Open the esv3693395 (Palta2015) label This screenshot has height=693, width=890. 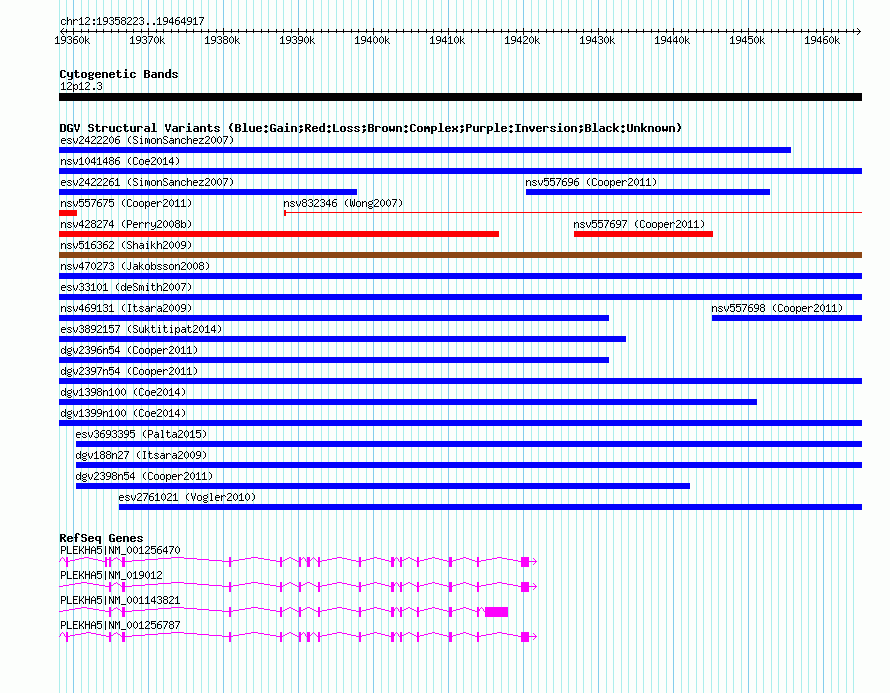tap(141, 434)
